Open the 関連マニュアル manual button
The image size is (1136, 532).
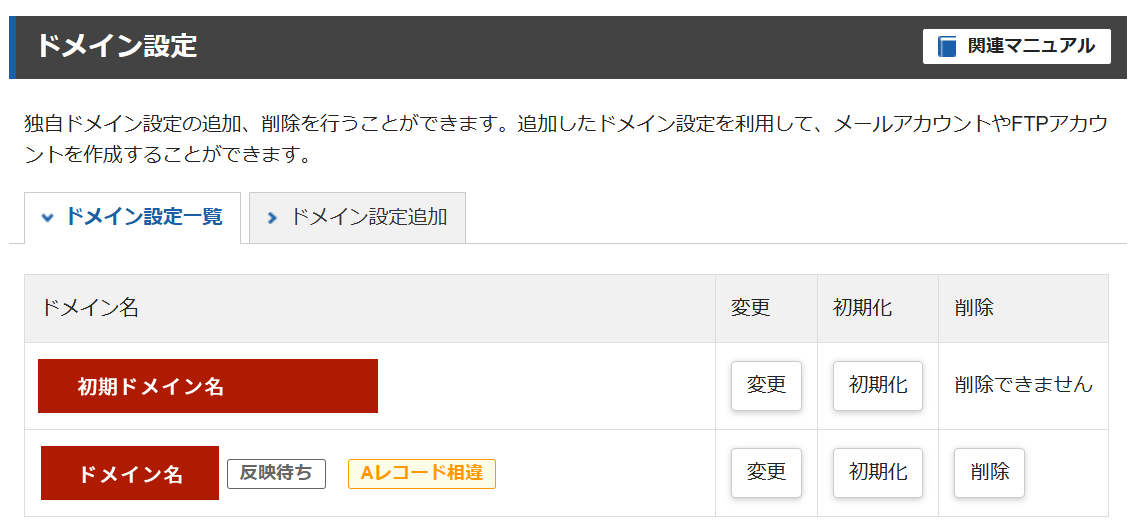(1016, 46)
